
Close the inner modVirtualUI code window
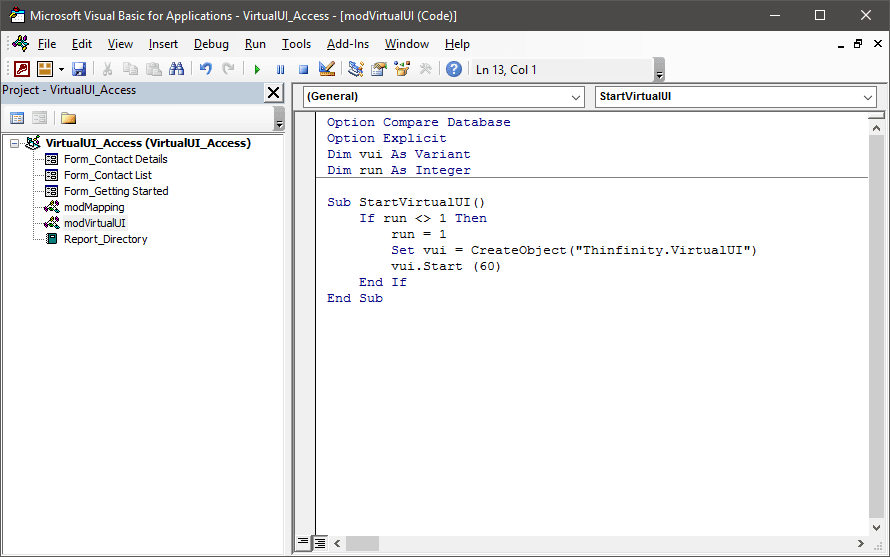[x=878, y=44]
